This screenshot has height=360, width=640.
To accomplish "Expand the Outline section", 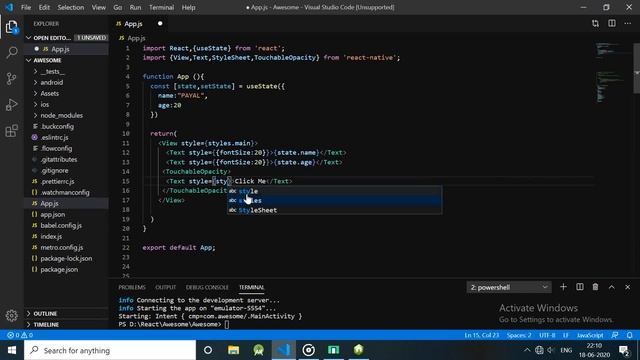I will point(67,313).
